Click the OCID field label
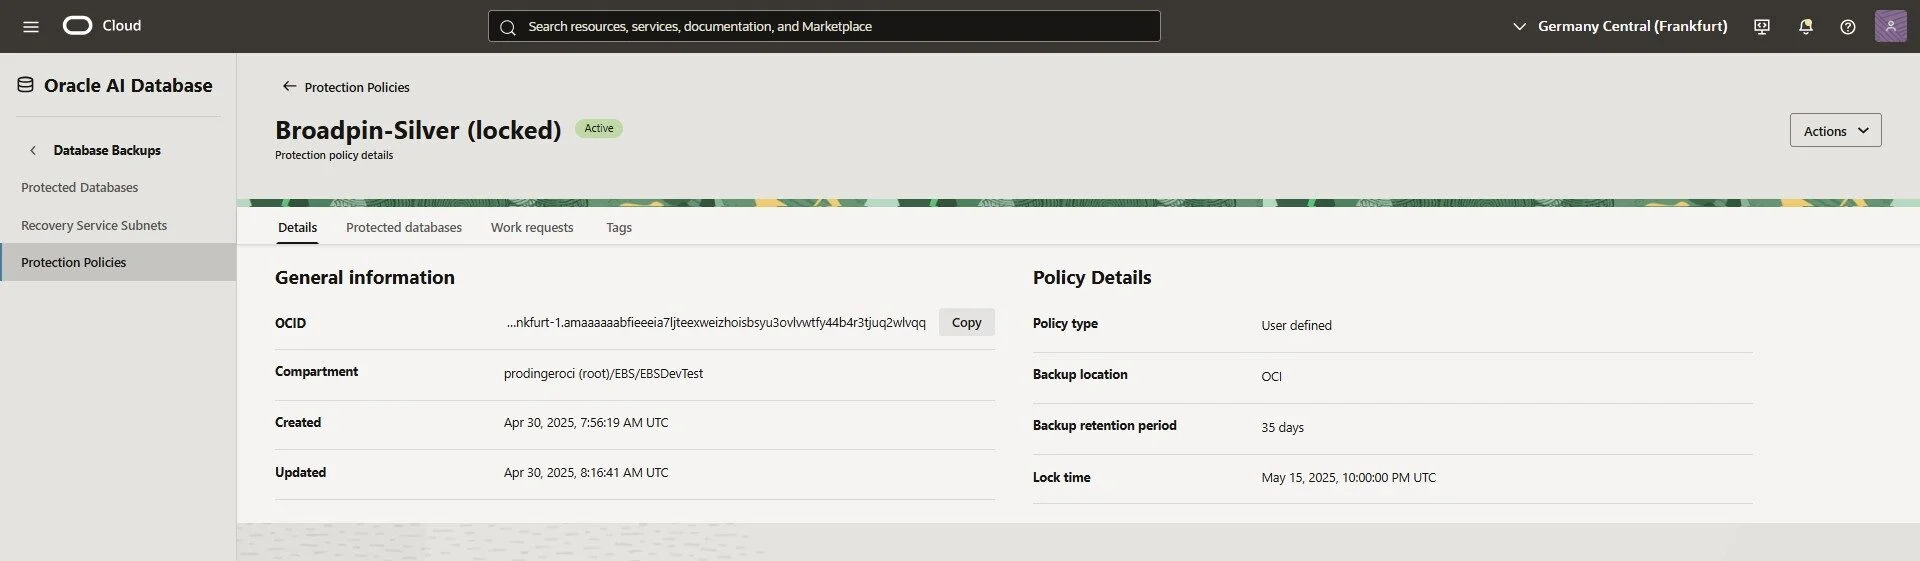This screenshot has width=1920, height=561. [x=290, y=323]
